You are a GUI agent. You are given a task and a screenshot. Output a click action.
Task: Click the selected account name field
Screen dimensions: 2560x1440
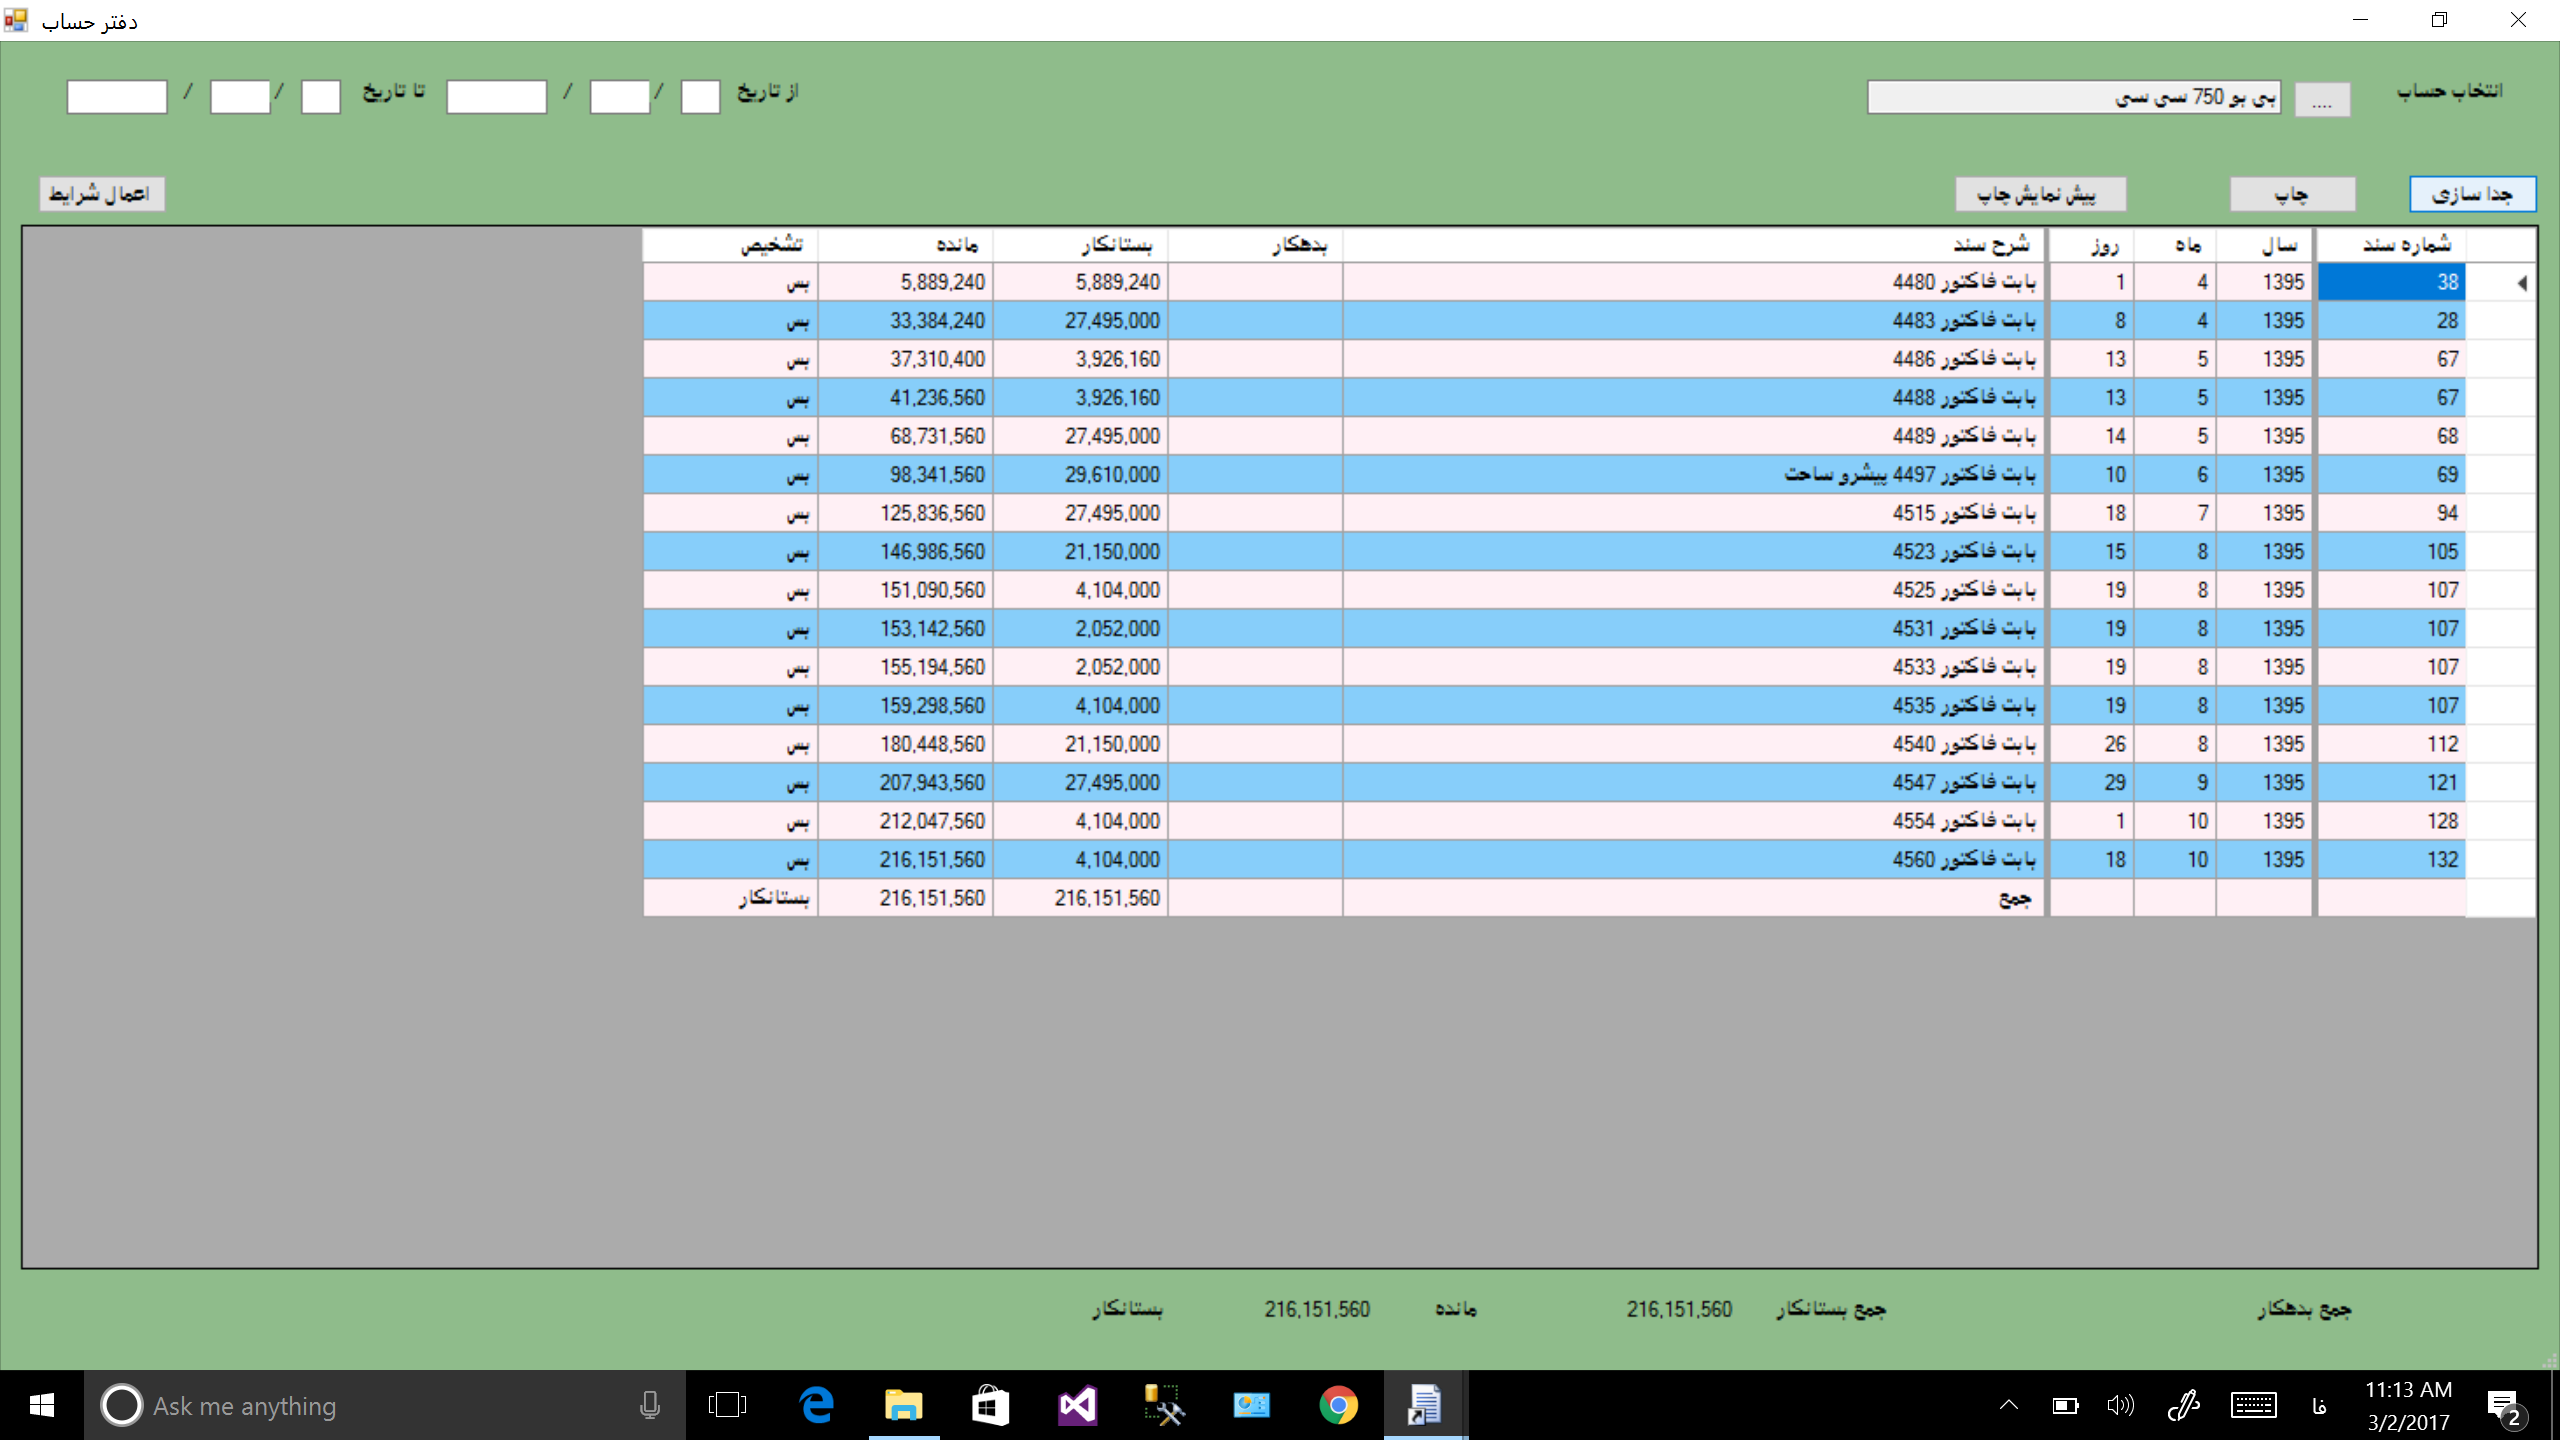tap(2072, 97)
